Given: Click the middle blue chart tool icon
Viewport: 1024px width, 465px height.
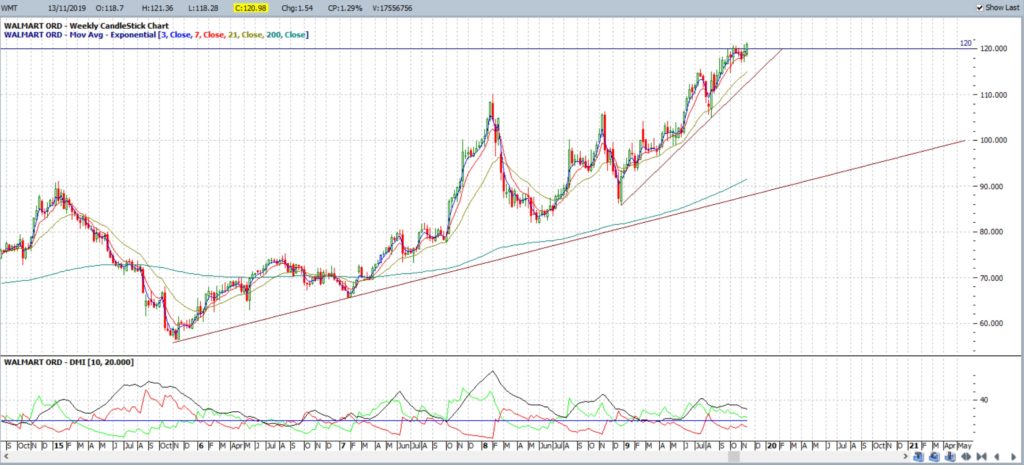Looking at the screenshot, I should (x=934, y=457).
